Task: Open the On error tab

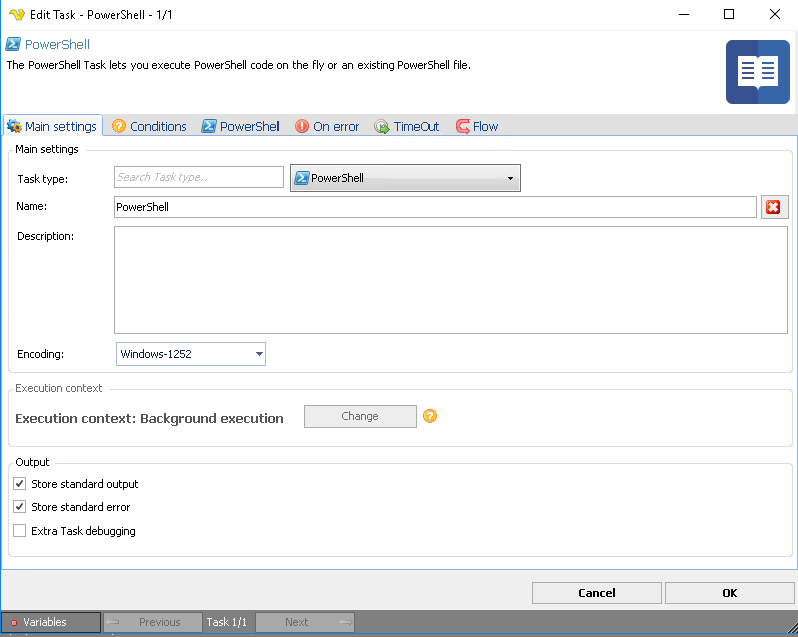Action: 327,127
